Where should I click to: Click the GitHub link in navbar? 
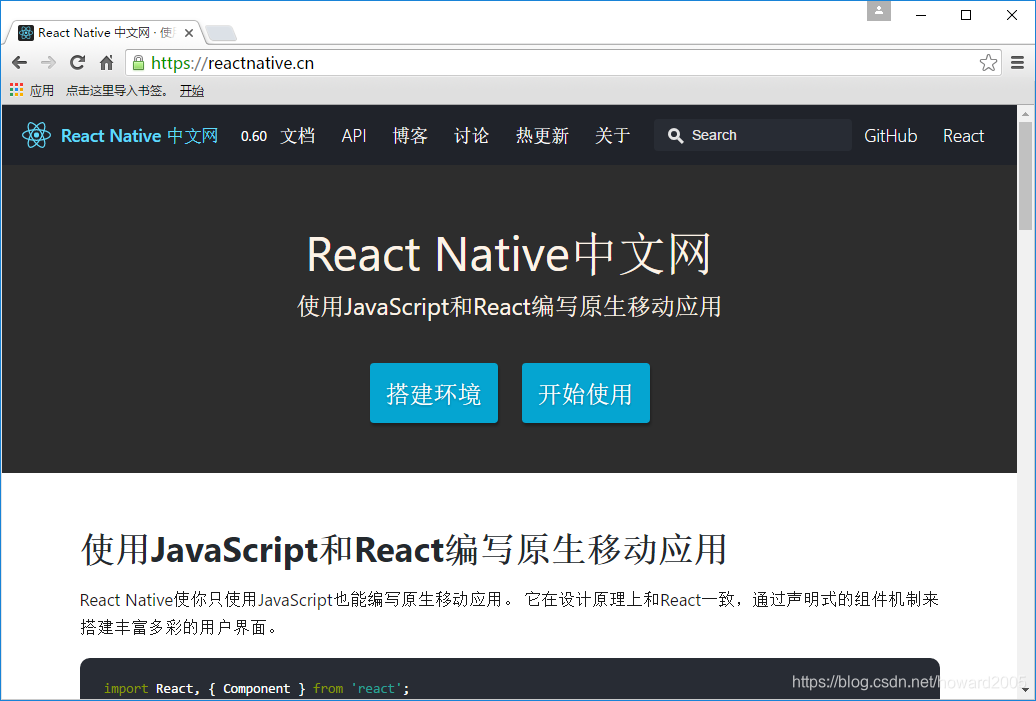click(x=891, y=135)
